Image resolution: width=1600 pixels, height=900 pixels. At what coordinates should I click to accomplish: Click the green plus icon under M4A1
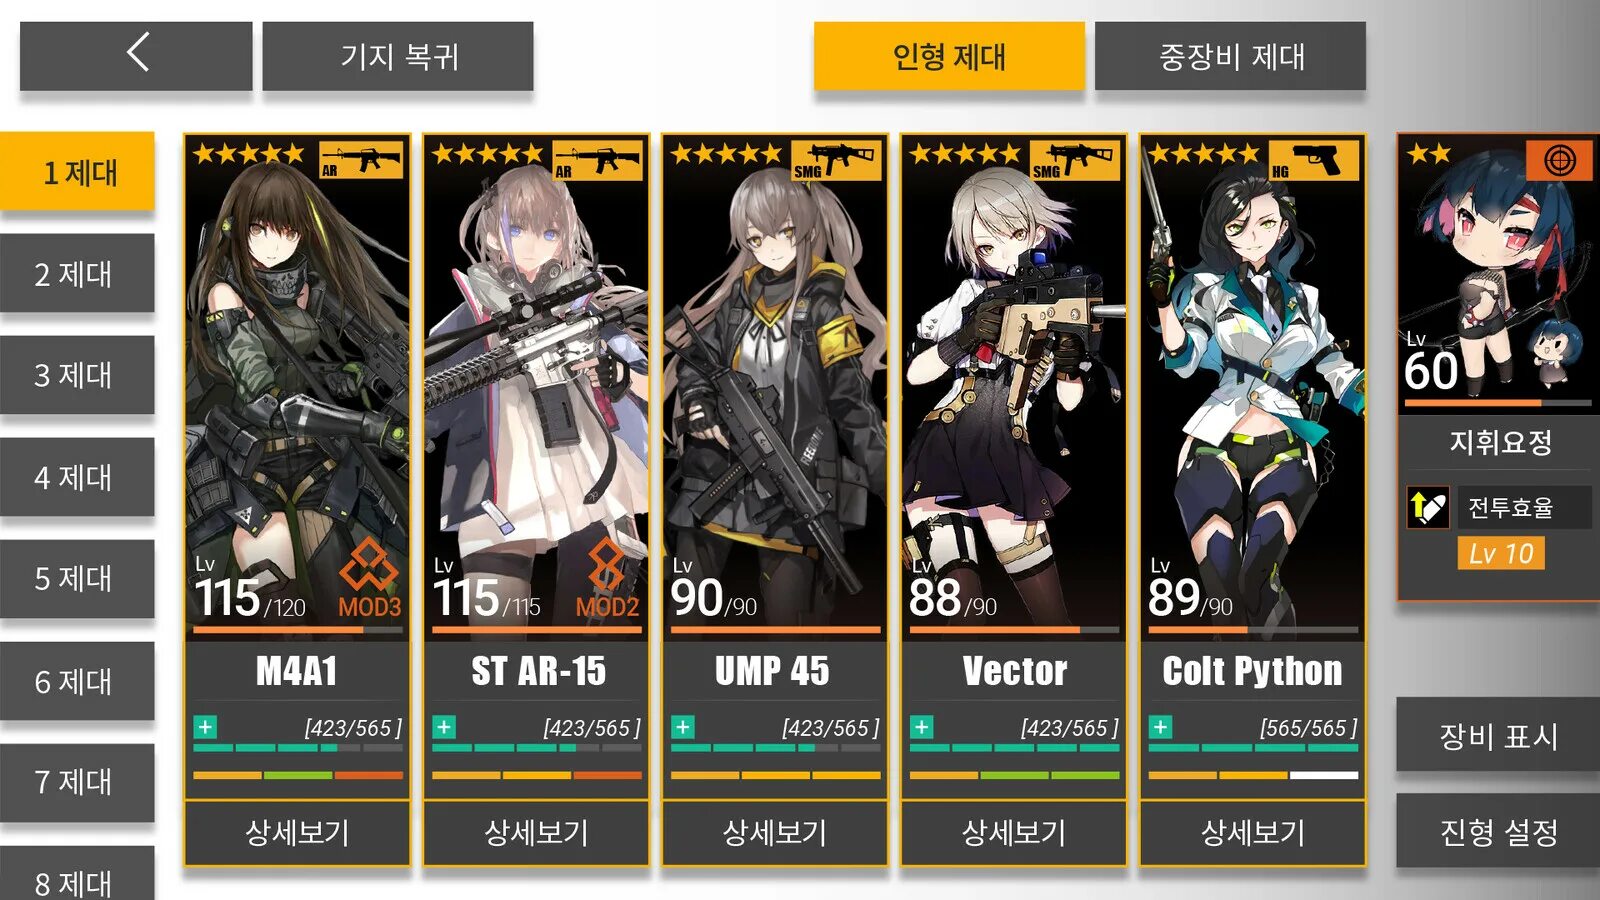[x=205, y=727]
